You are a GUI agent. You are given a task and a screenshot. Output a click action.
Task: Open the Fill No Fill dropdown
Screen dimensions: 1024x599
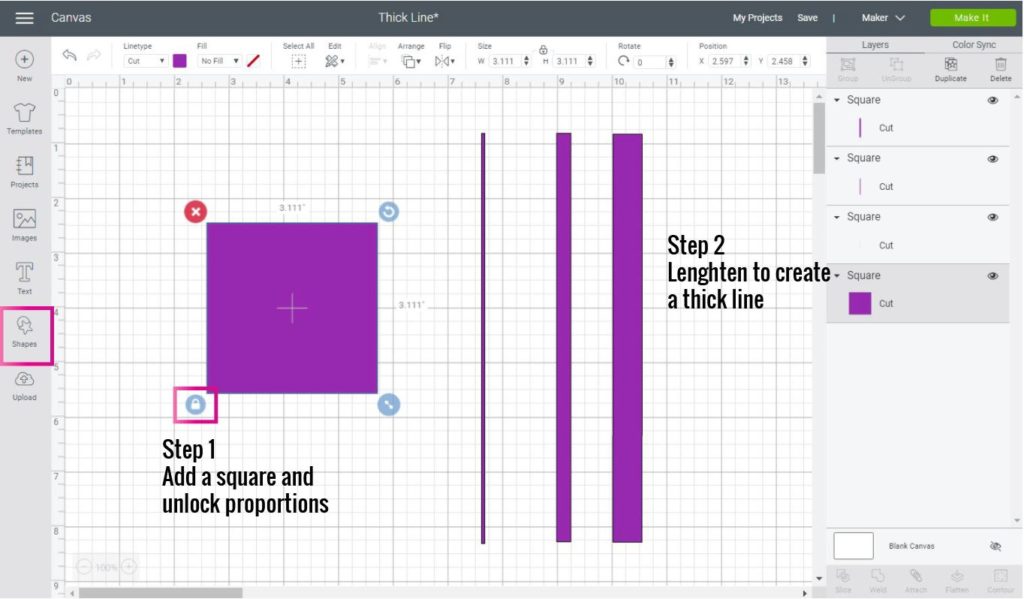tap(219, 61)
